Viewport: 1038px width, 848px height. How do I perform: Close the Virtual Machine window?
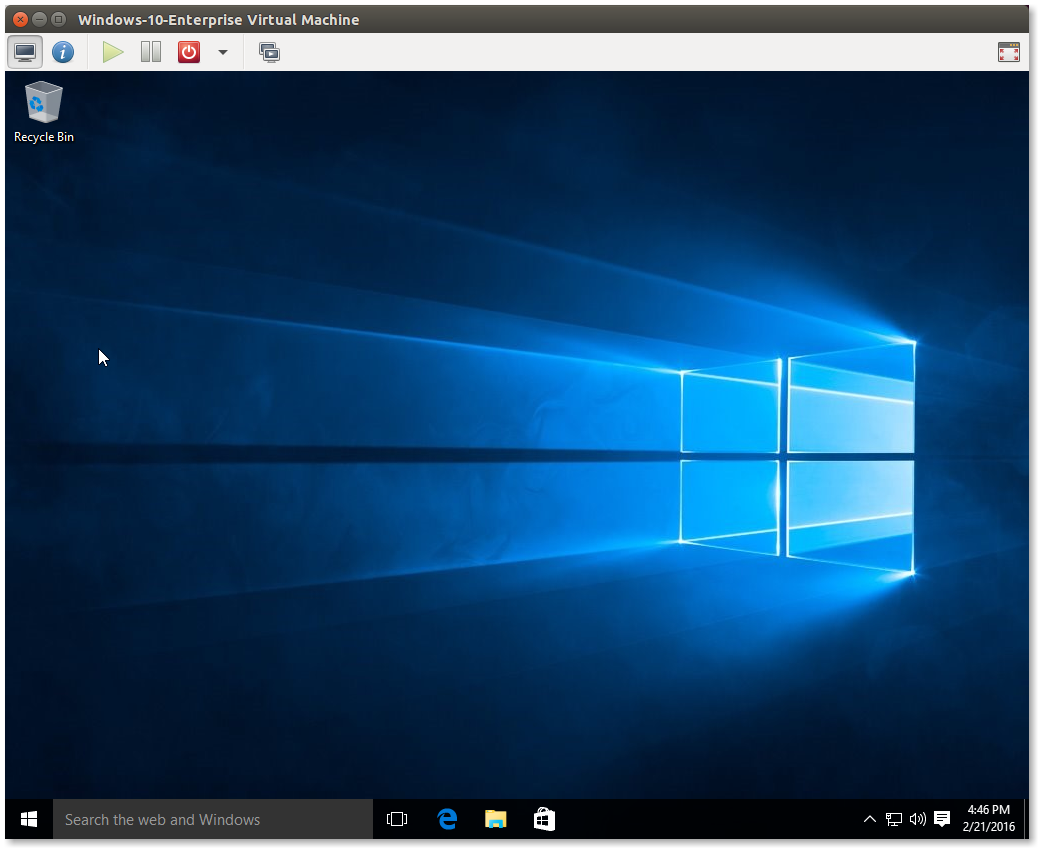(x=21, y=19)
